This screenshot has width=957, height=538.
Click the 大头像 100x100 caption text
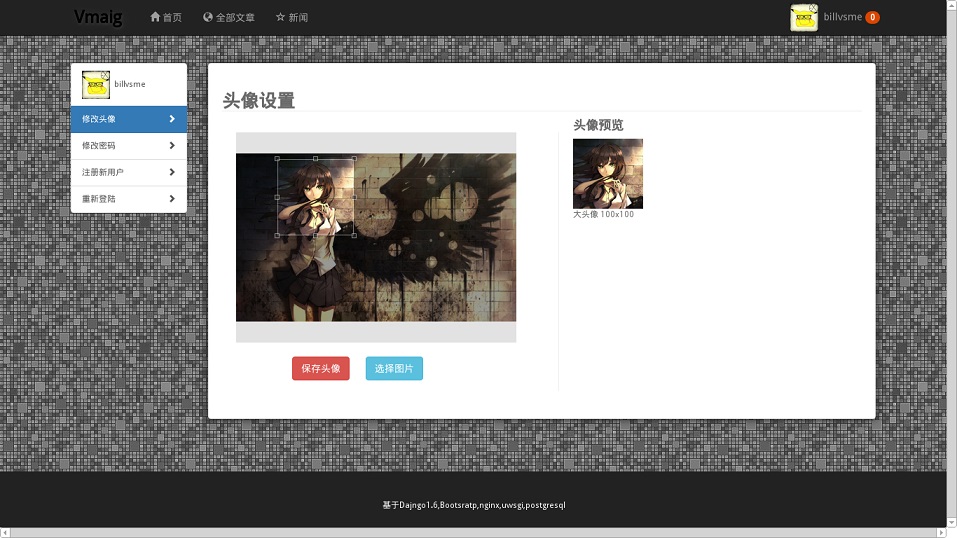(x=604, y=214)
